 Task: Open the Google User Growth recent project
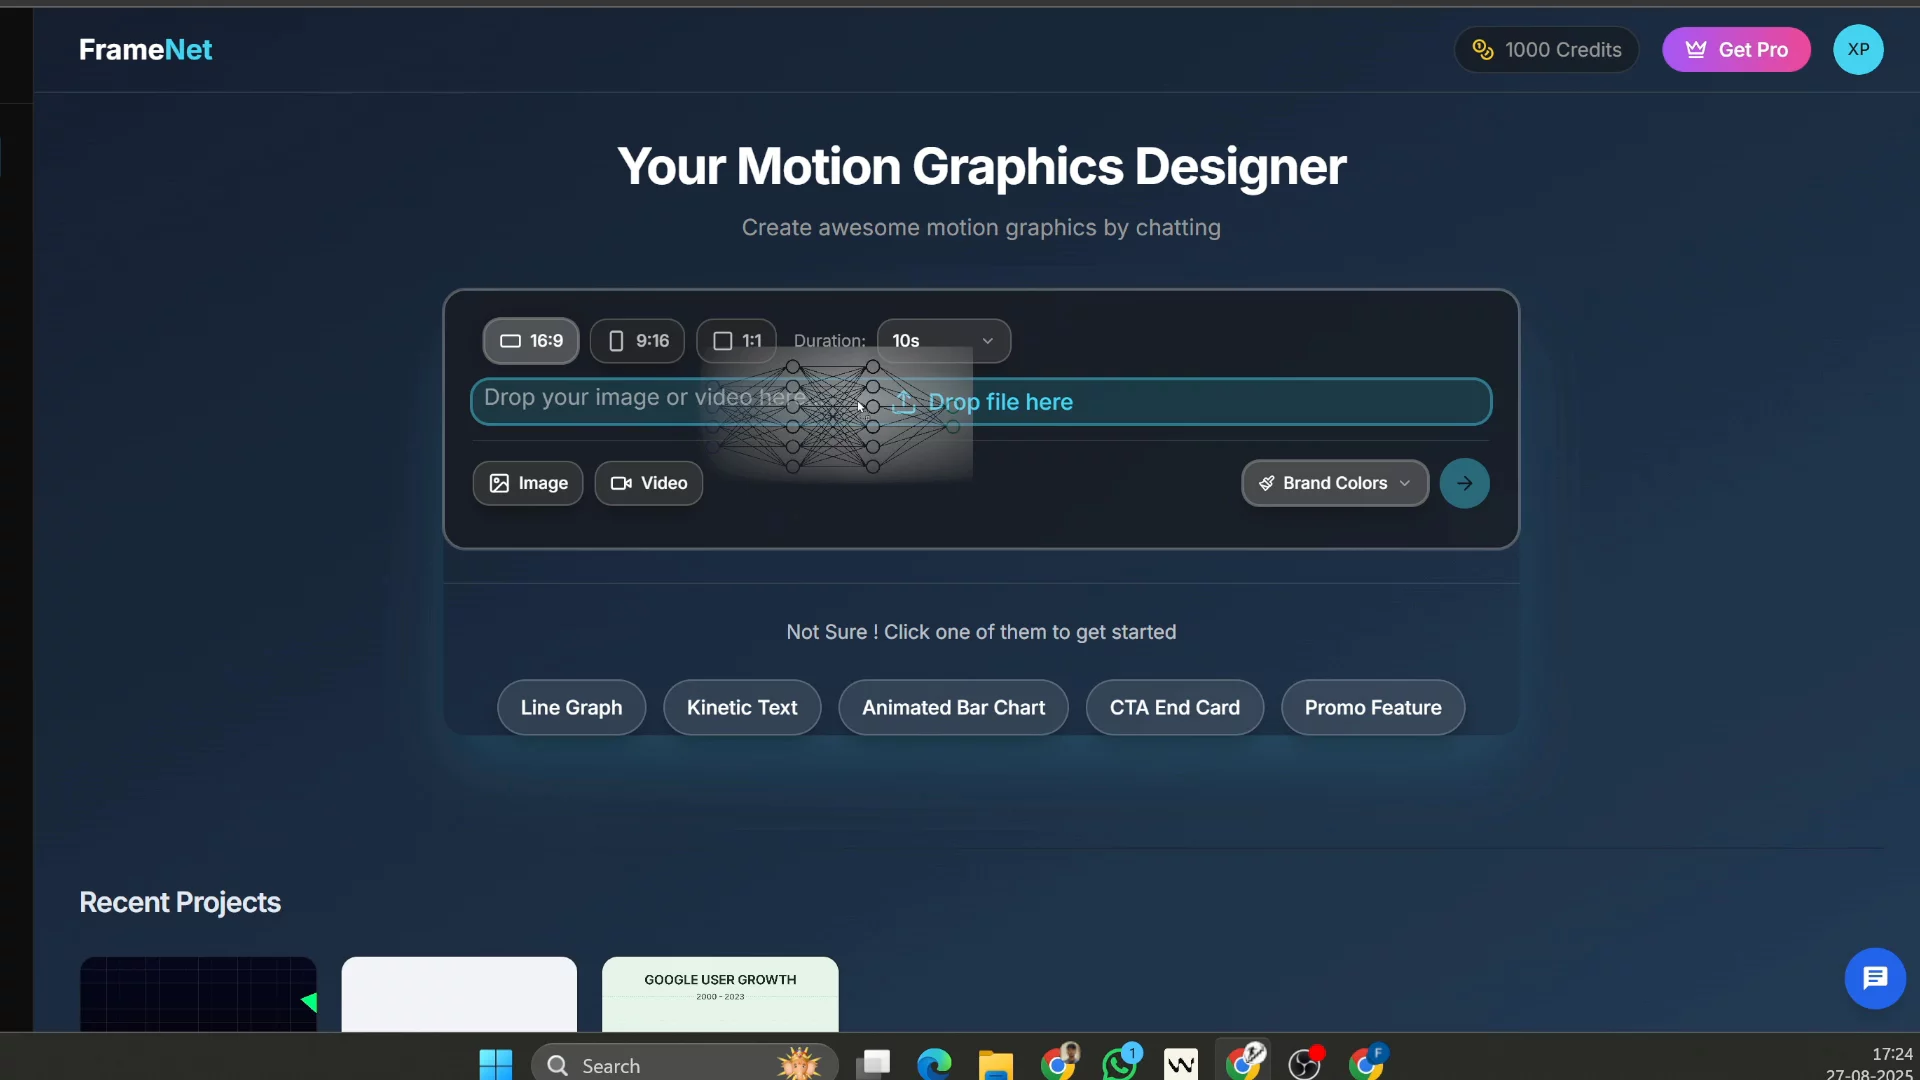coord(719,993)
